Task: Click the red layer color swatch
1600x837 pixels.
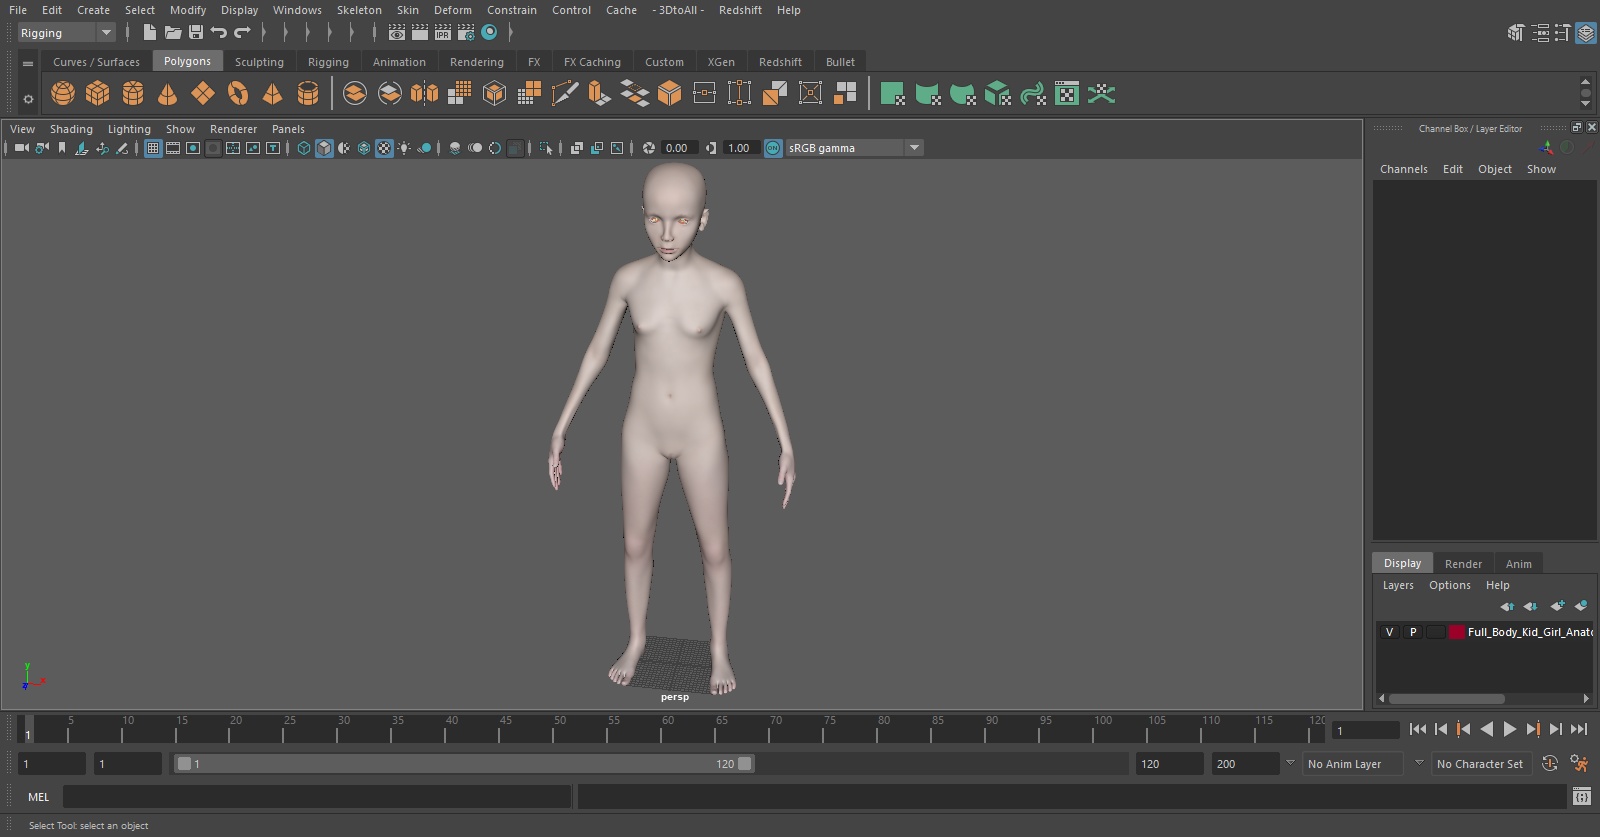Action: coord(1457,632)
